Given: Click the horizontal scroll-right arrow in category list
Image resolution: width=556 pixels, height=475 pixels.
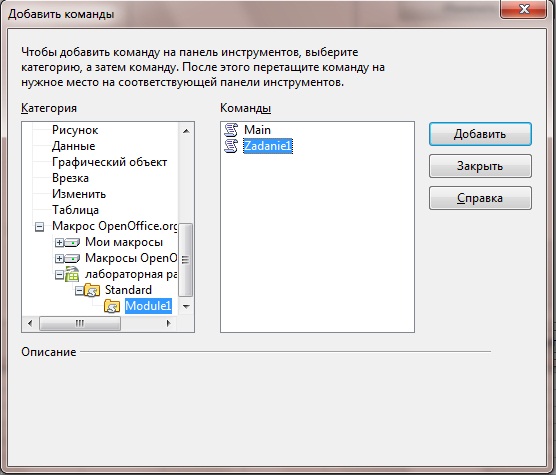Looking at the screenshot, I should tap(169, 323).
